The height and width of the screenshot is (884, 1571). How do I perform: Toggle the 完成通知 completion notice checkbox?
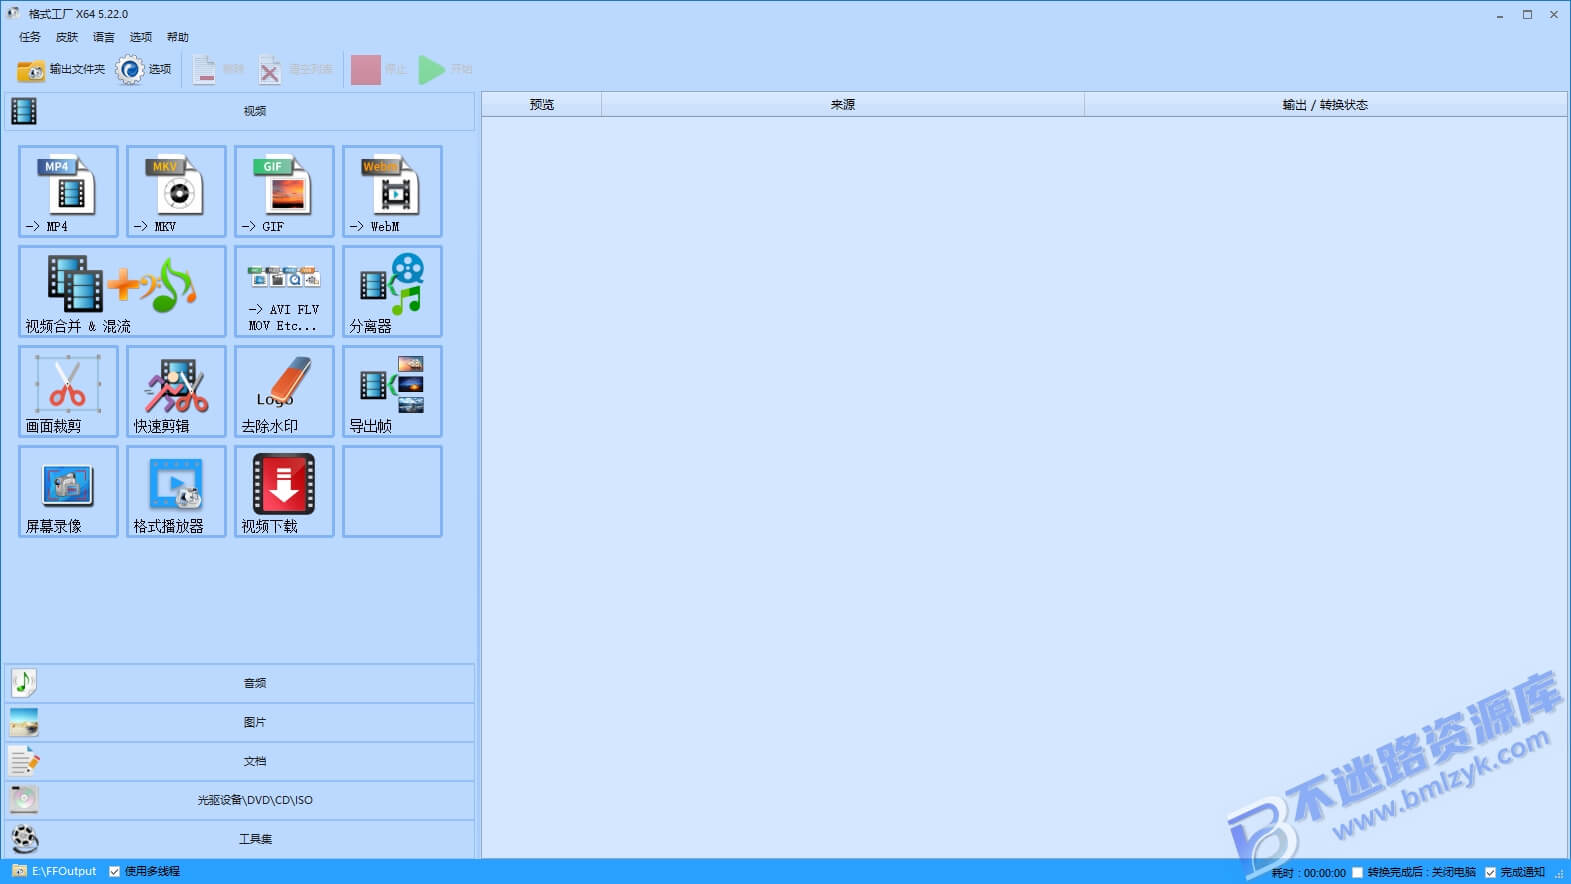click(x=1491, y=872)
